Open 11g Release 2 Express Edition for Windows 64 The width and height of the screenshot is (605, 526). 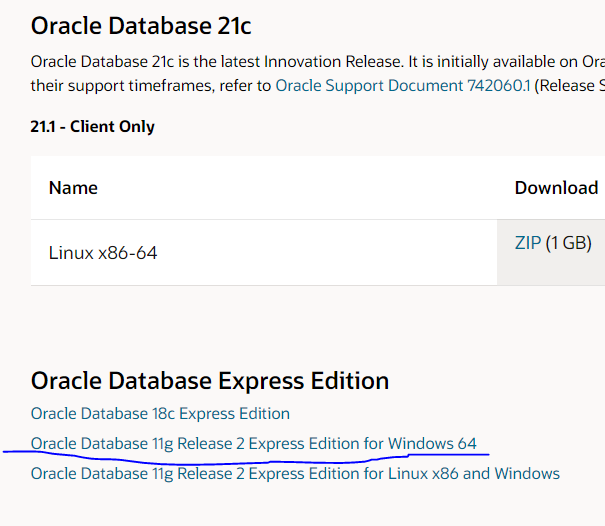(x=254, y=443)
